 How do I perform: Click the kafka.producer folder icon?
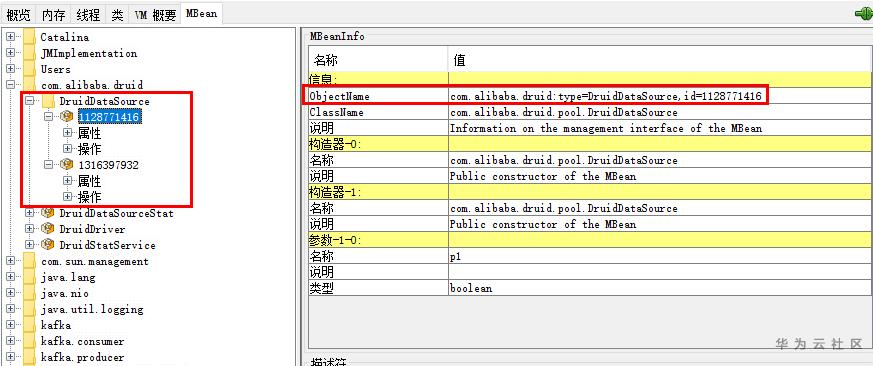click(30, 357)
